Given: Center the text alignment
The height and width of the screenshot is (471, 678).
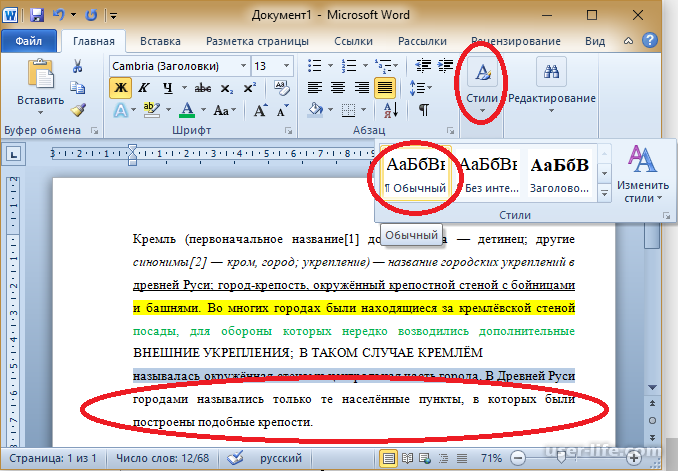Looking at the screenshot, I should click(338, 88).
